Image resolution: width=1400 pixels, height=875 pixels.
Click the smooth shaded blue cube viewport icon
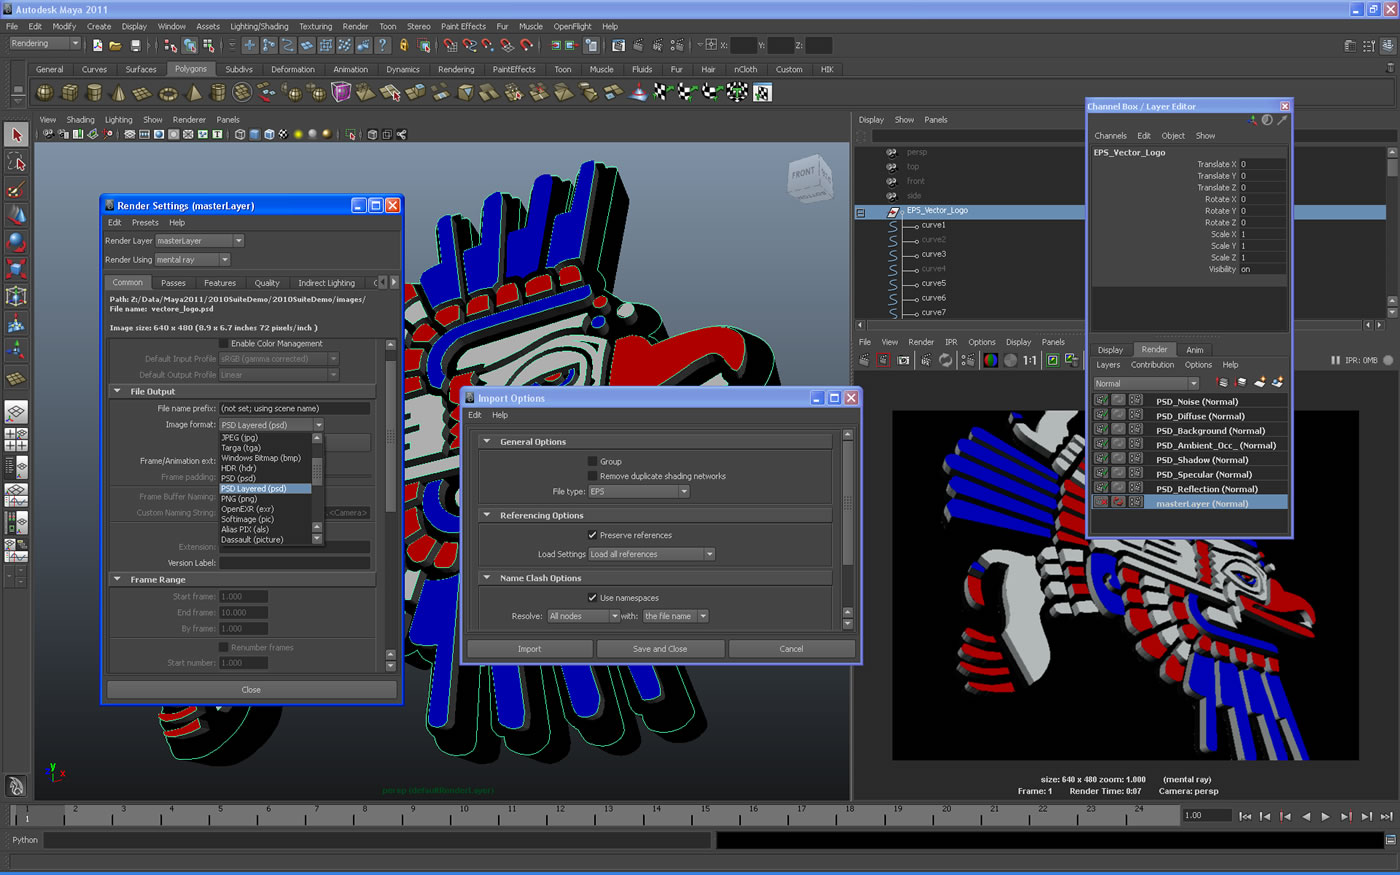pos(255,134)
